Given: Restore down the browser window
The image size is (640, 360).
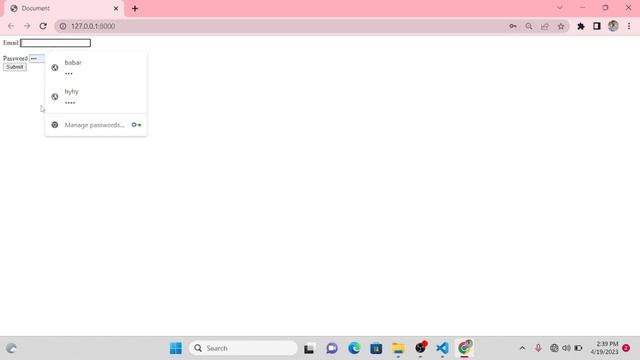Looking at the screenshot, I should [x=605, y=8].
